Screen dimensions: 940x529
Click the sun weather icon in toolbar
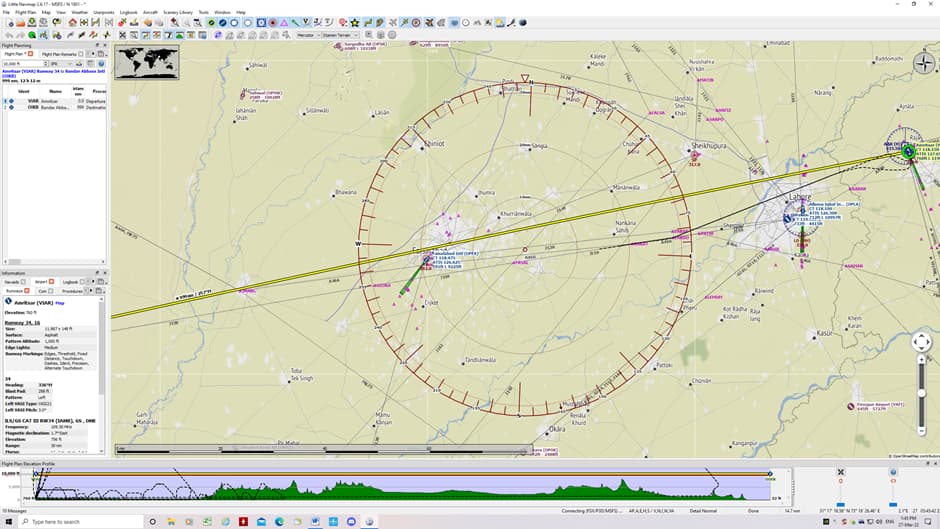click(x=500, y=23)
